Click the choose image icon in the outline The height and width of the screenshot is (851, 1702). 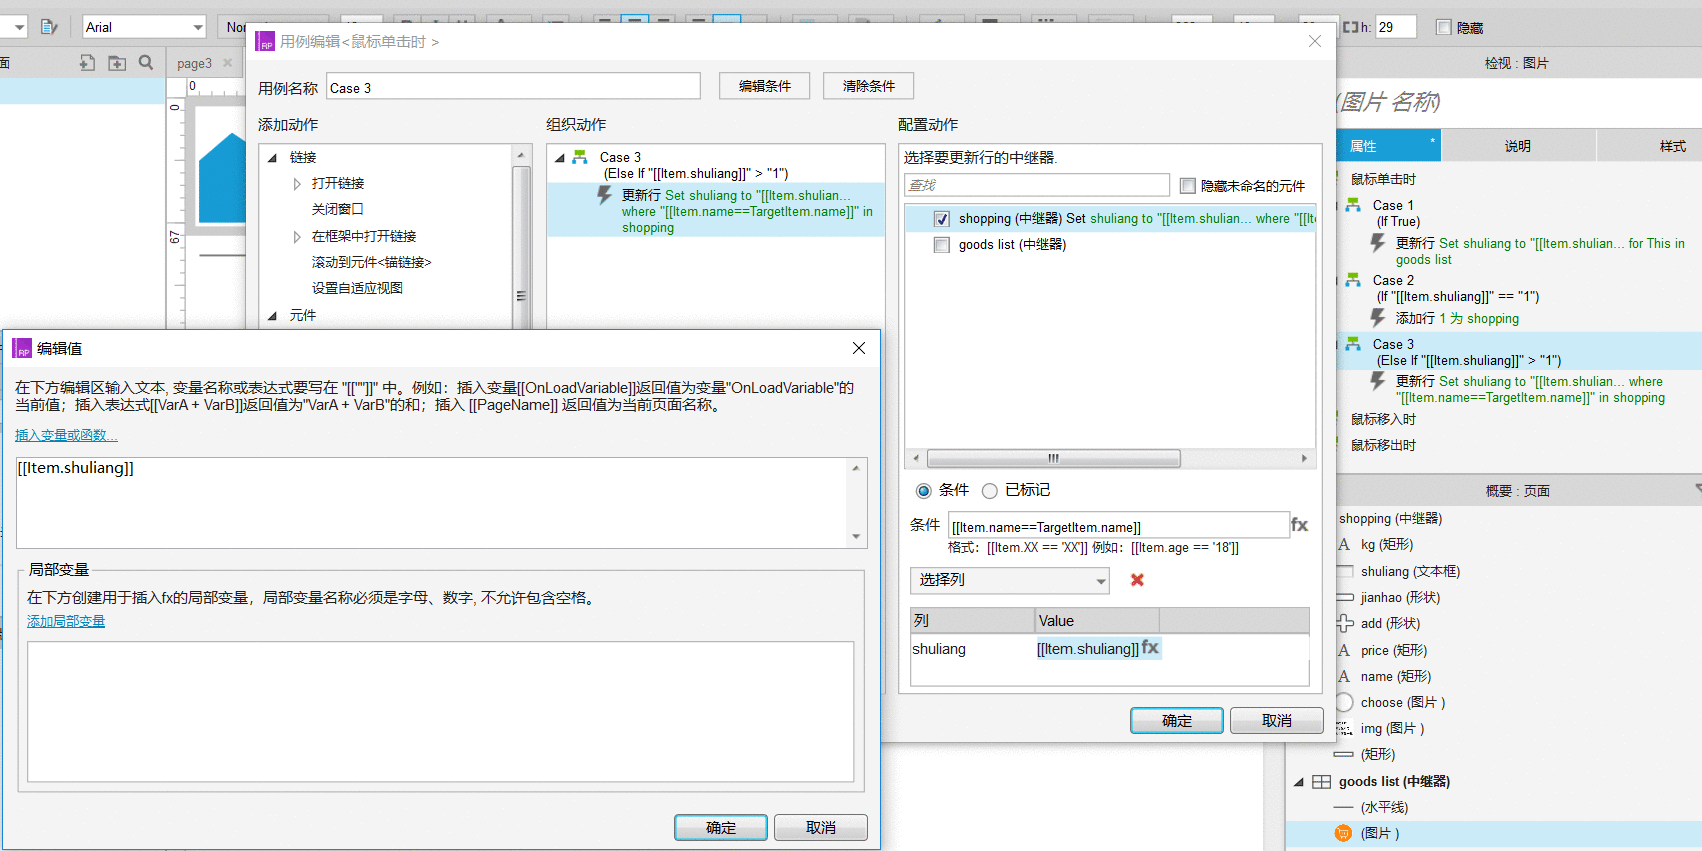point(1344,702)
